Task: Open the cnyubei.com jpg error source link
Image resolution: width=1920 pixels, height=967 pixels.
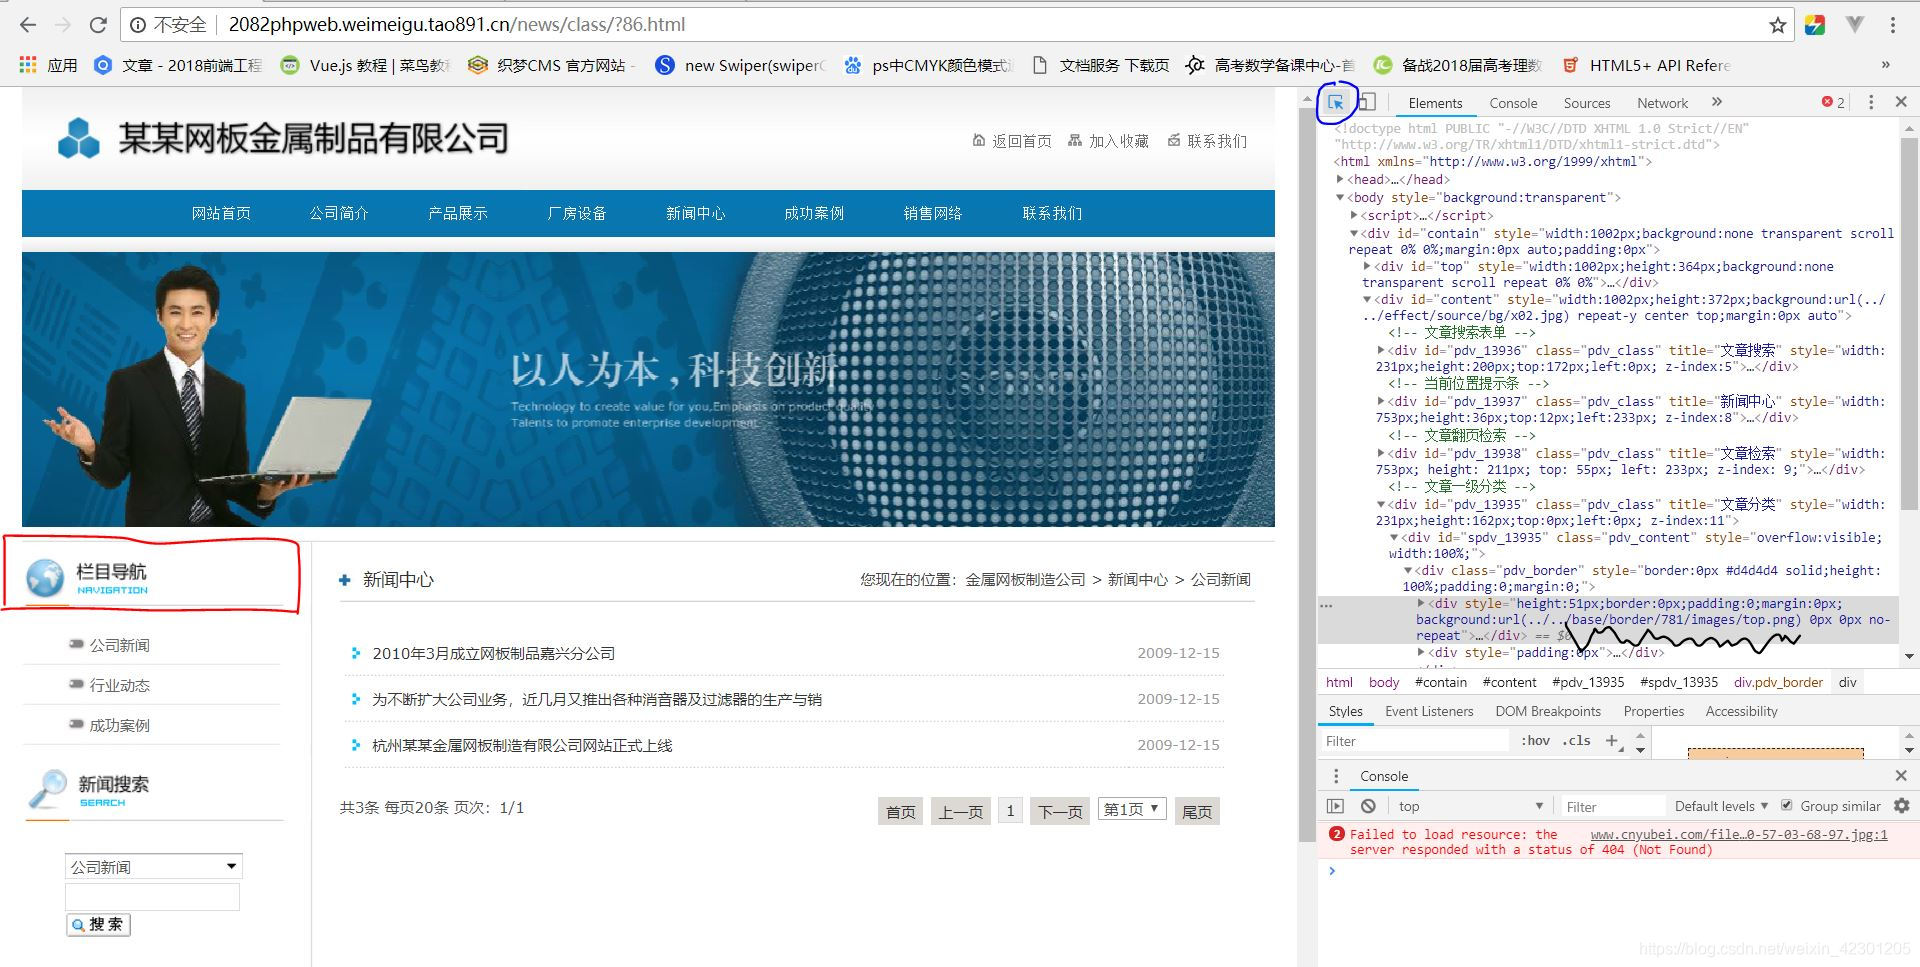Action: click(1739, 834)
